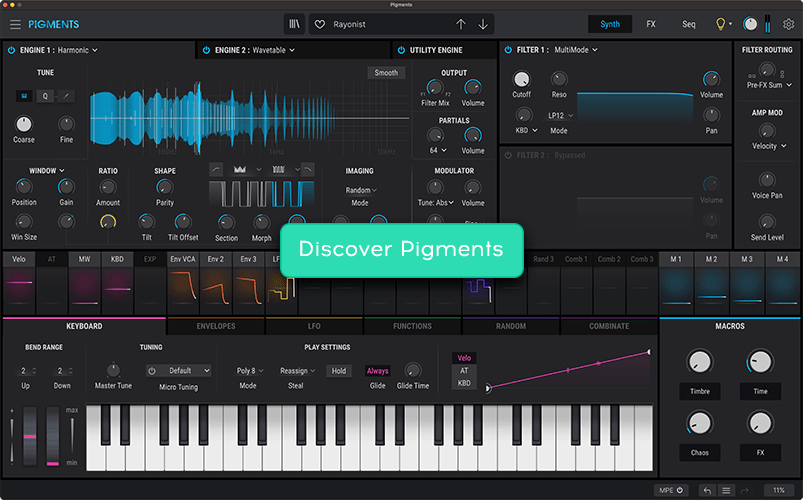Open the history list icon in status bar
This screenshot has width=803, height=500.
(x=726, y=490)
